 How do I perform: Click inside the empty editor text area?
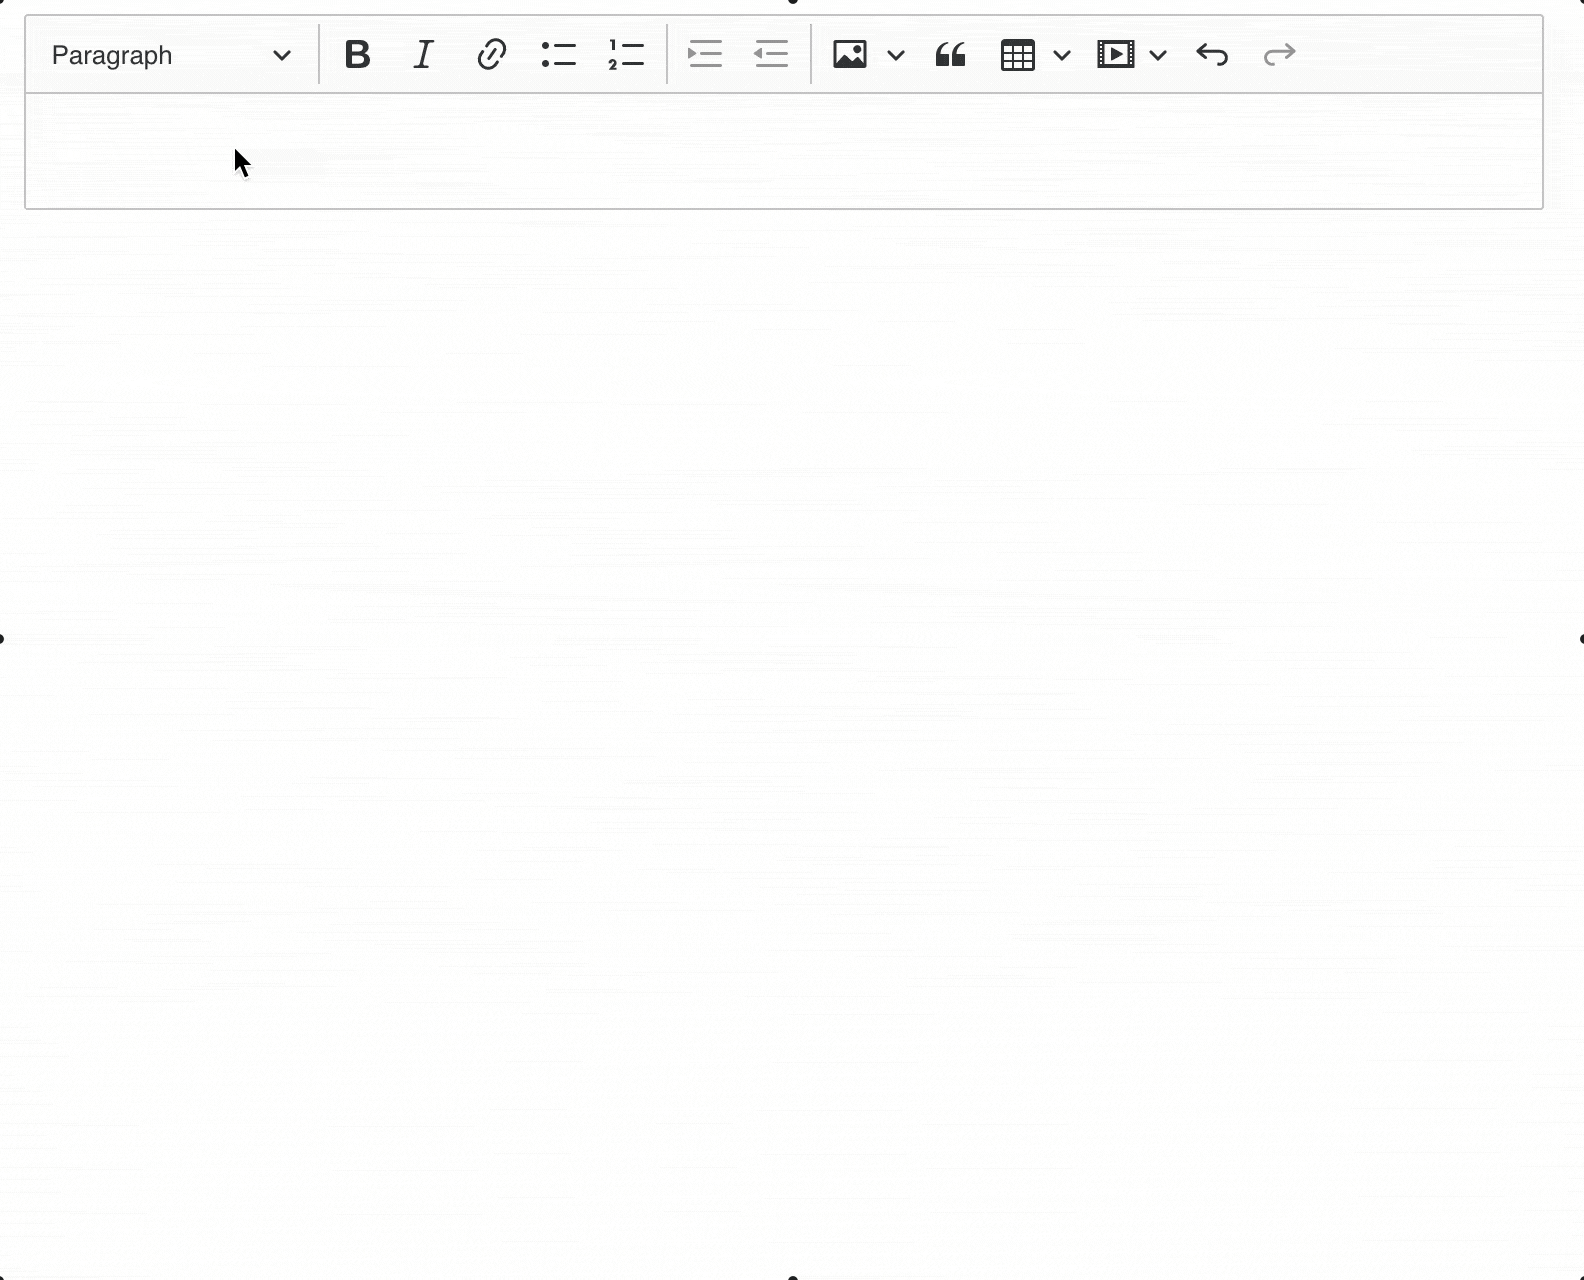point(783,151)
